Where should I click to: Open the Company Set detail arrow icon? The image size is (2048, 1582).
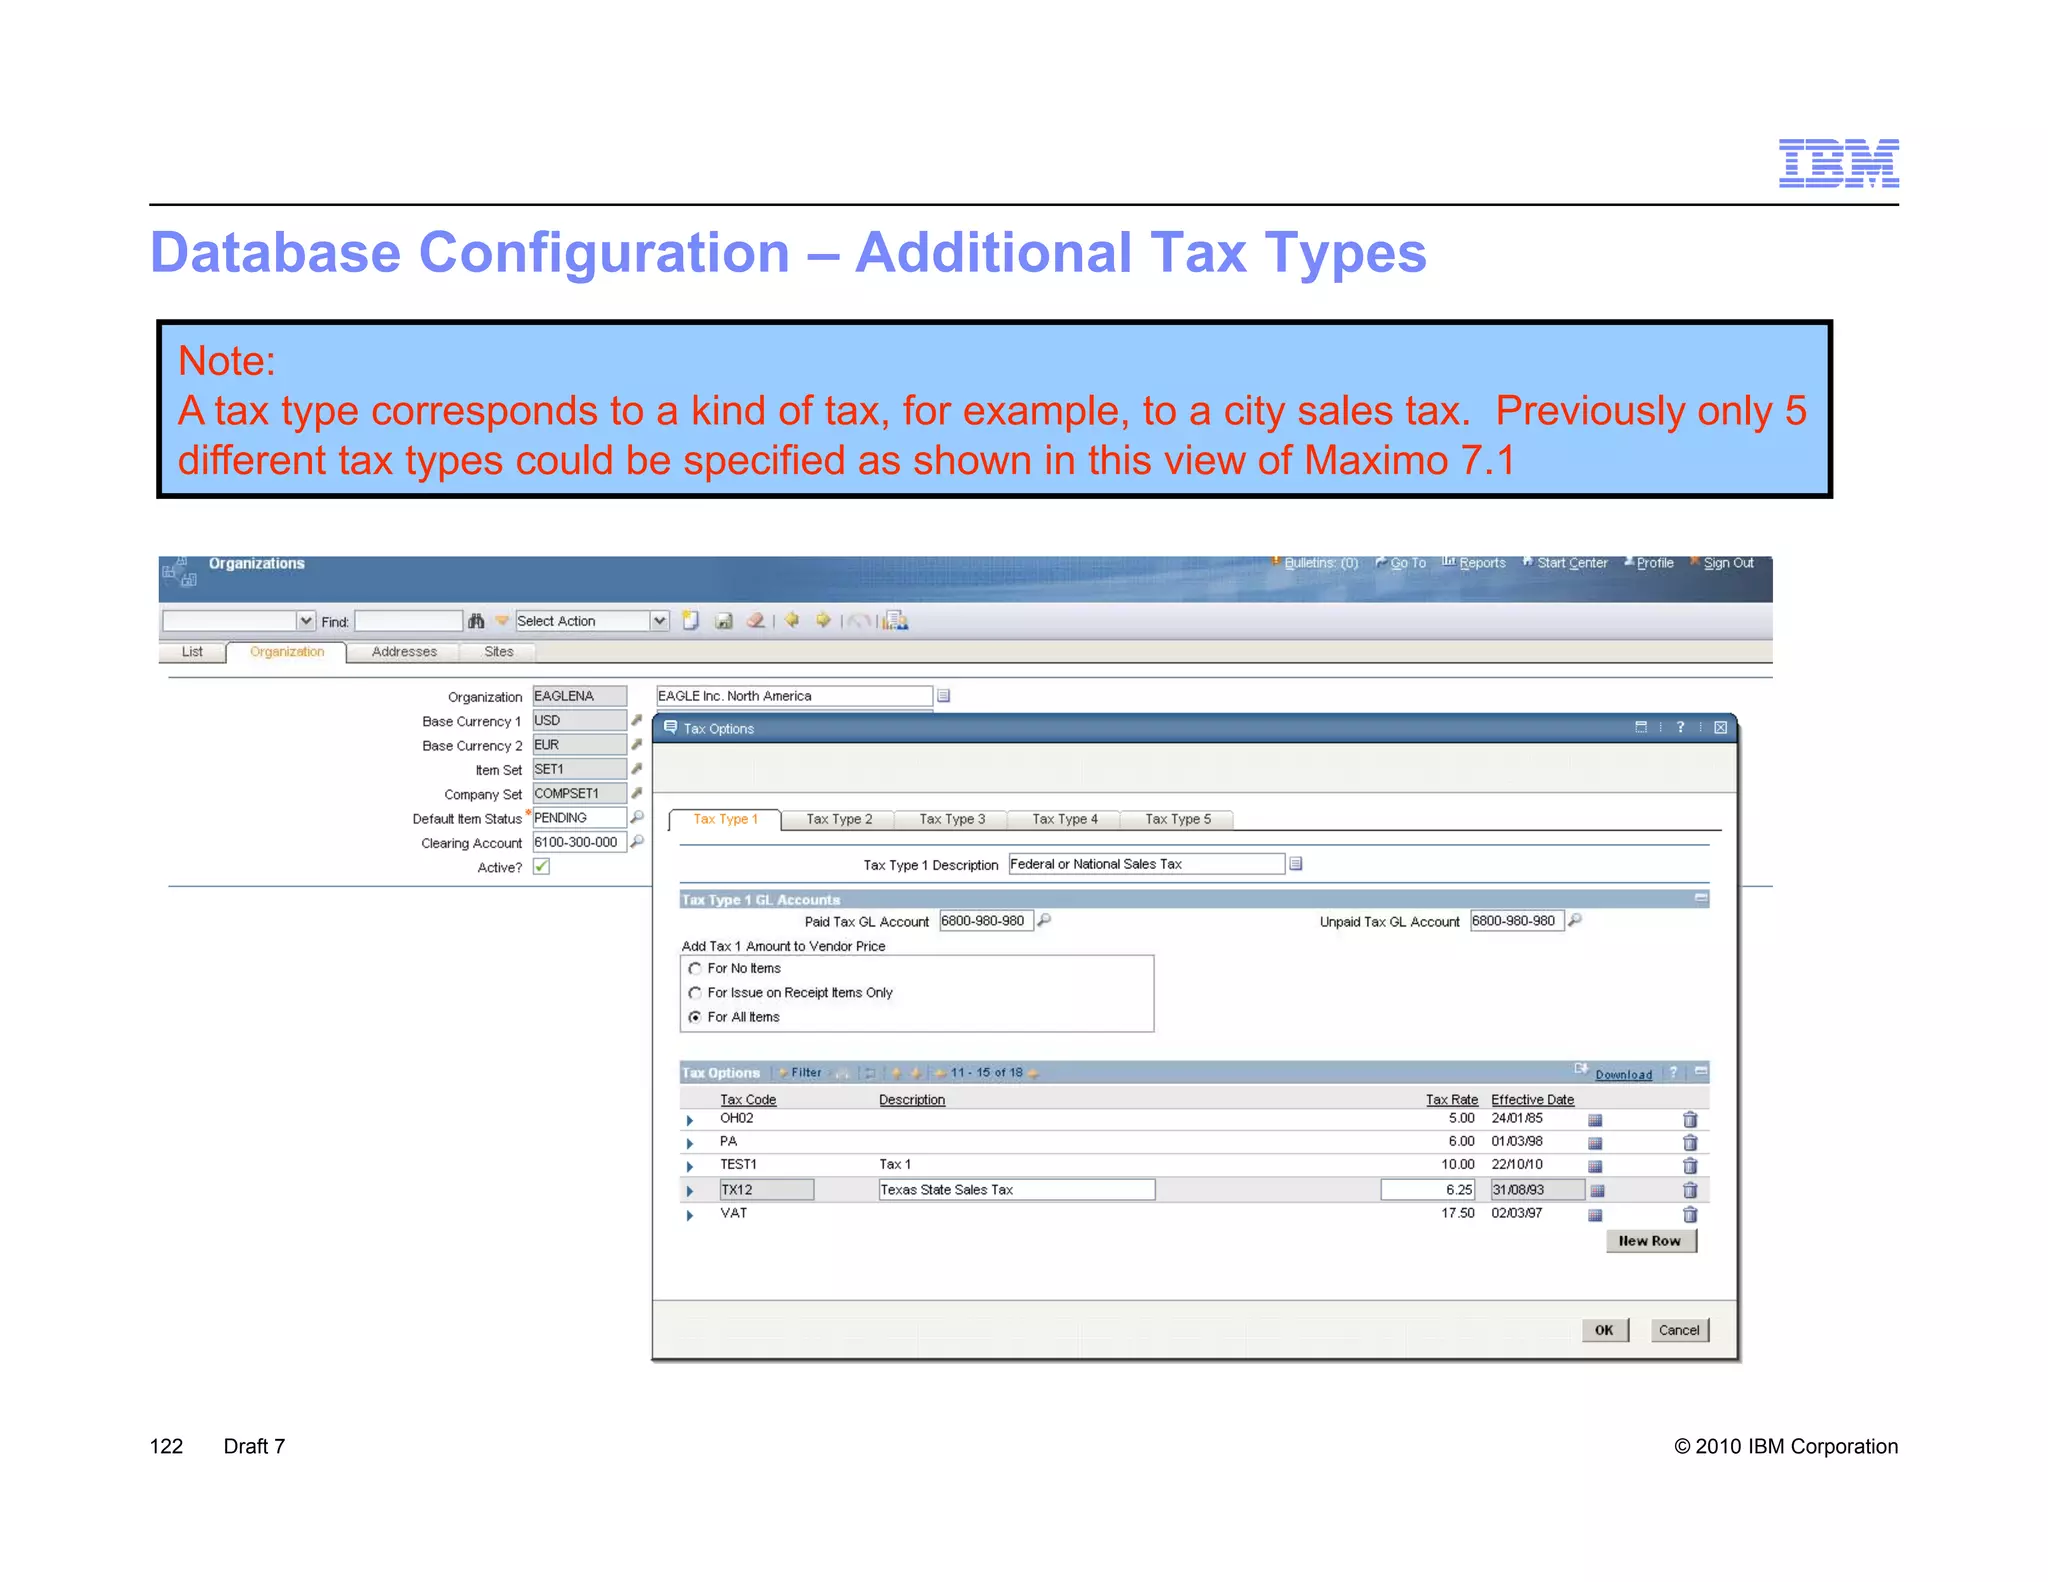pyautogui.click(x=636, y=793)
